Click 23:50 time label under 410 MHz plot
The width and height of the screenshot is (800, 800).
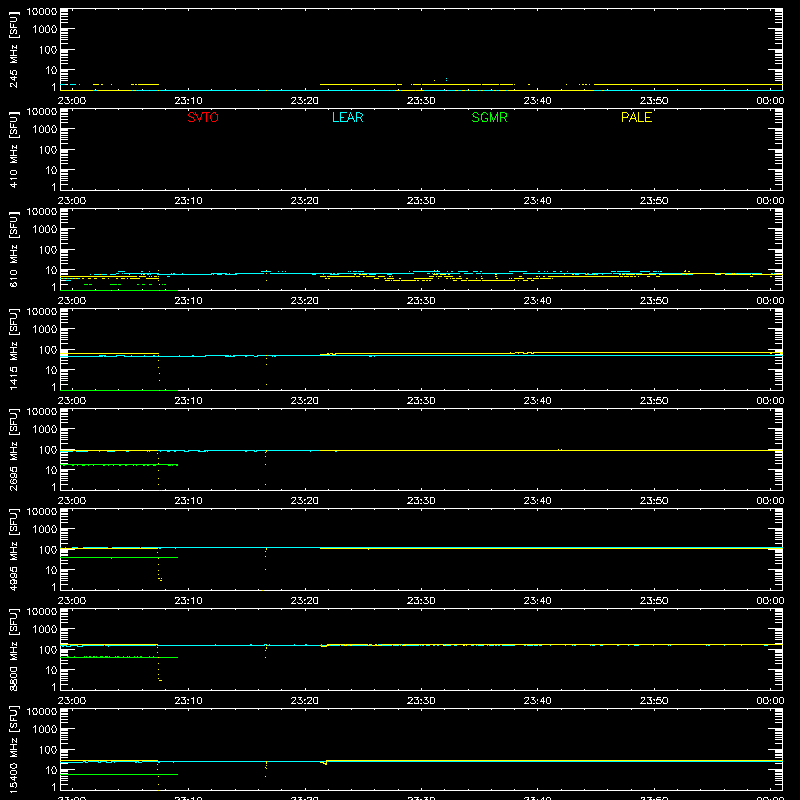(x=654, y=201)
